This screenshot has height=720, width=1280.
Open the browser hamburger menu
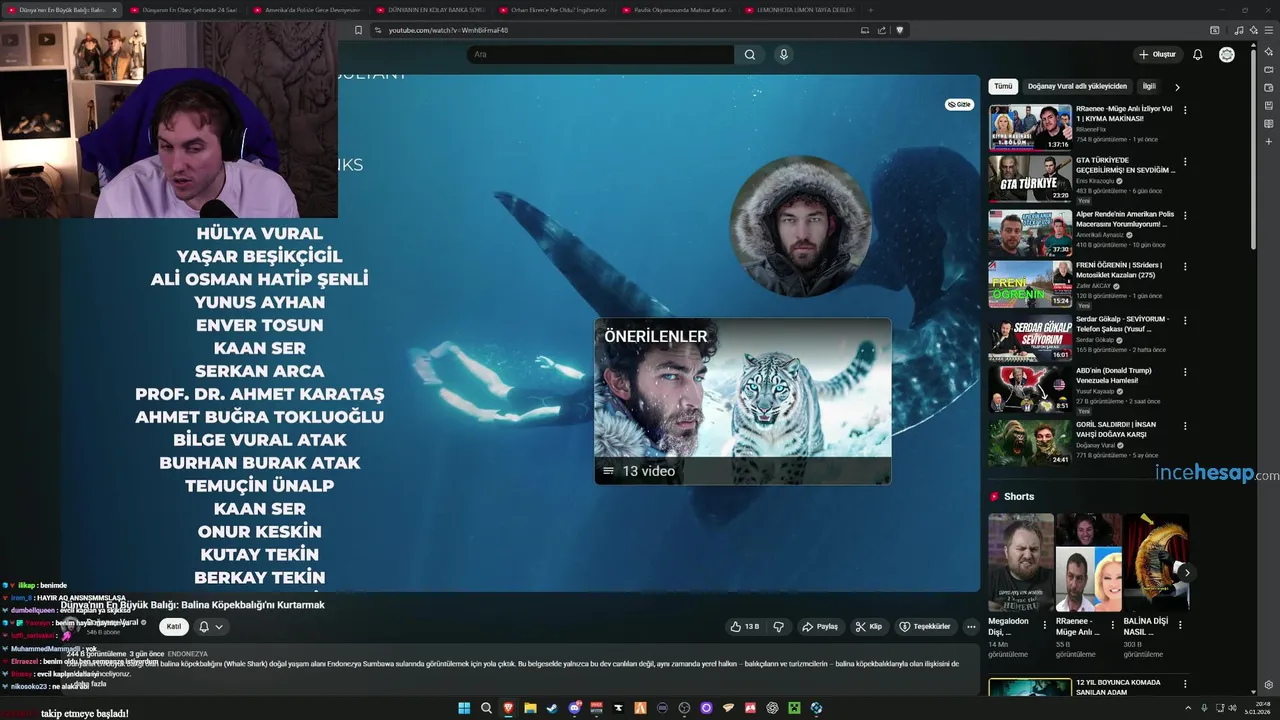tap(1269, 30)
